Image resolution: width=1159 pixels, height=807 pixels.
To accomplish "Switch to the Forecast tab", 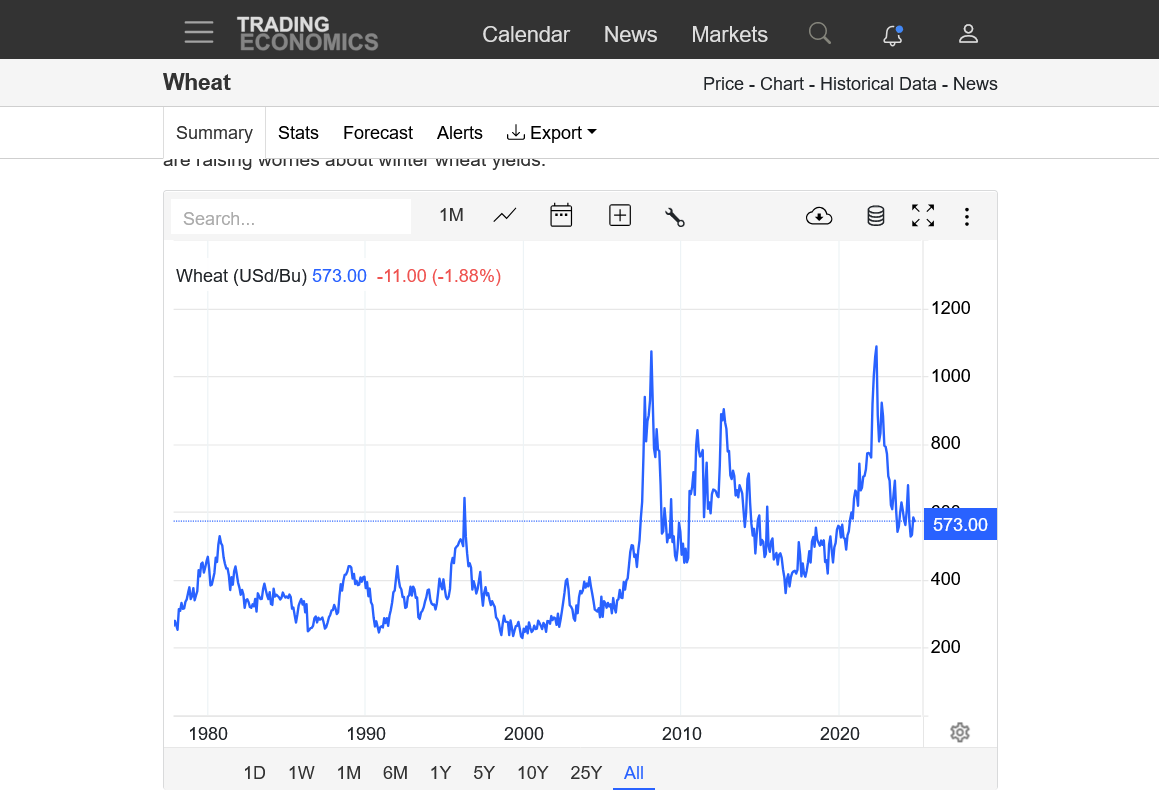I will coord(377,133).
